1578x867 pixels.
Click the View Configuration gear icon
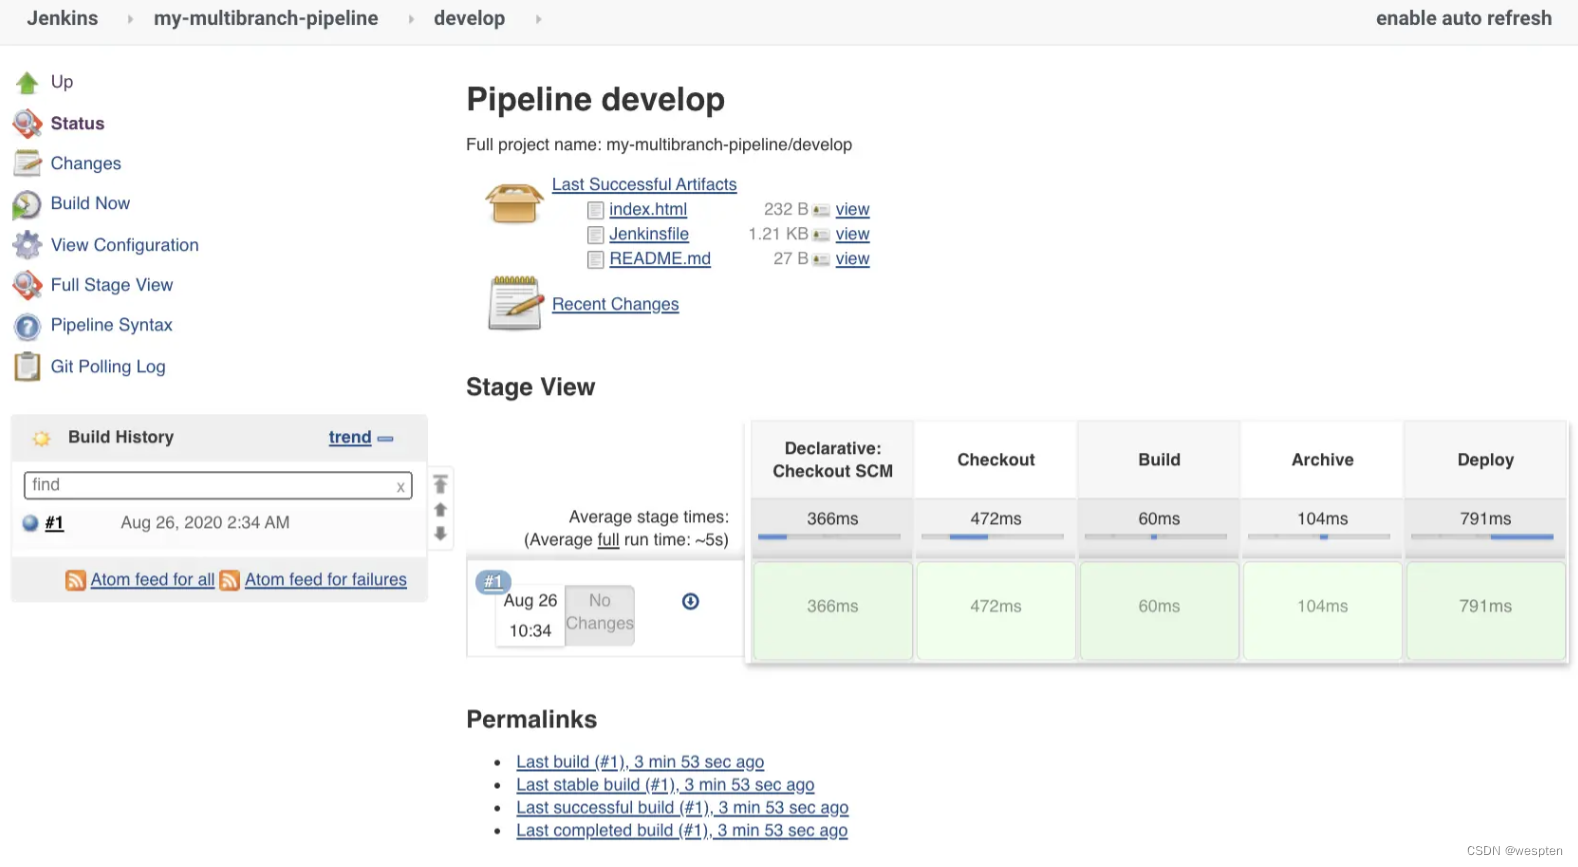point(27,245)
